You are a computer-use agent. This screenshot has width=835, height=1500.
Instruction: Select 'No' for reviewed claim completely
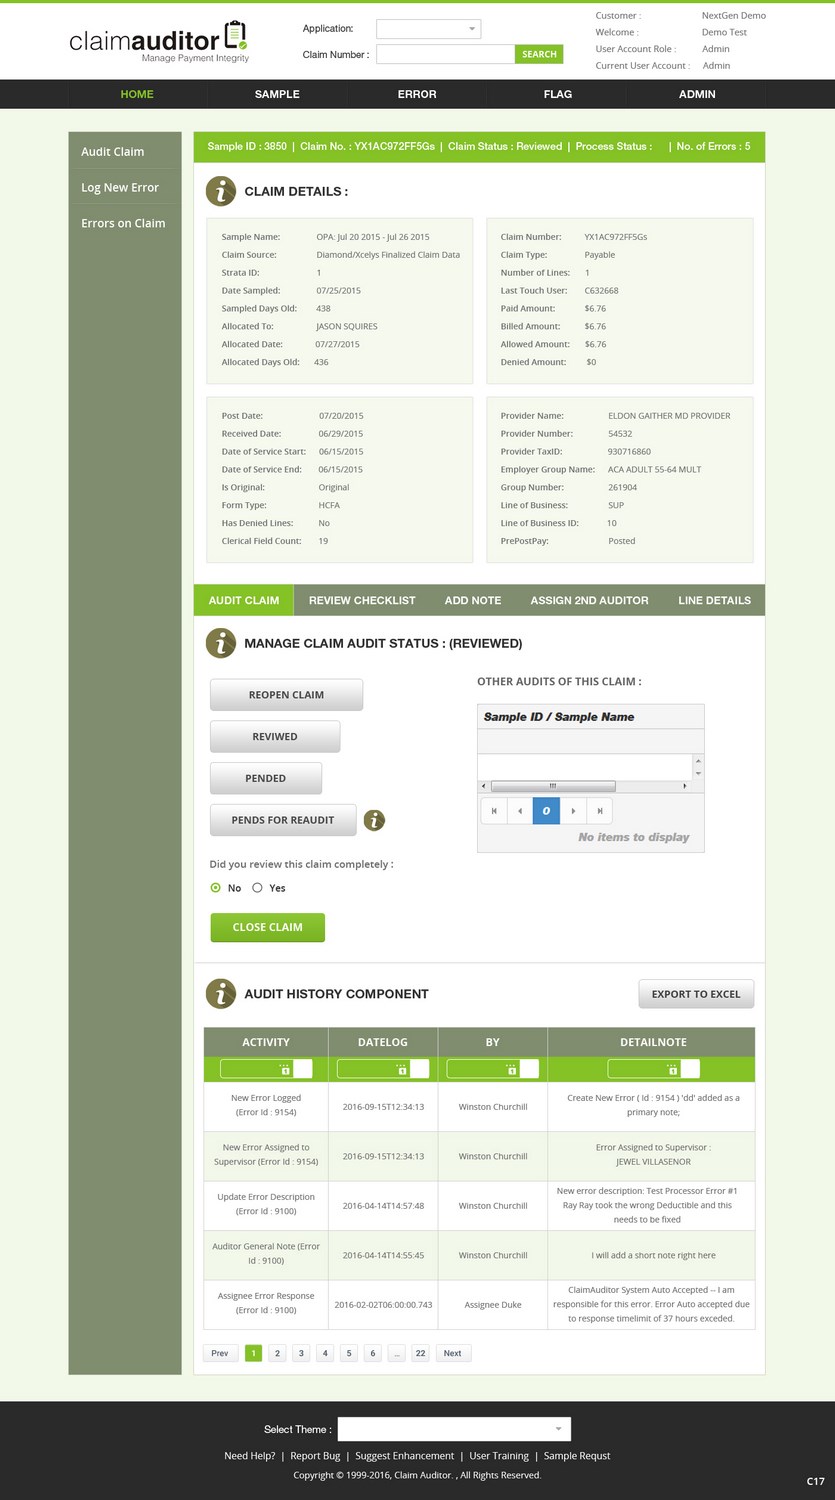pyautogui.click(x=216, y=888)
